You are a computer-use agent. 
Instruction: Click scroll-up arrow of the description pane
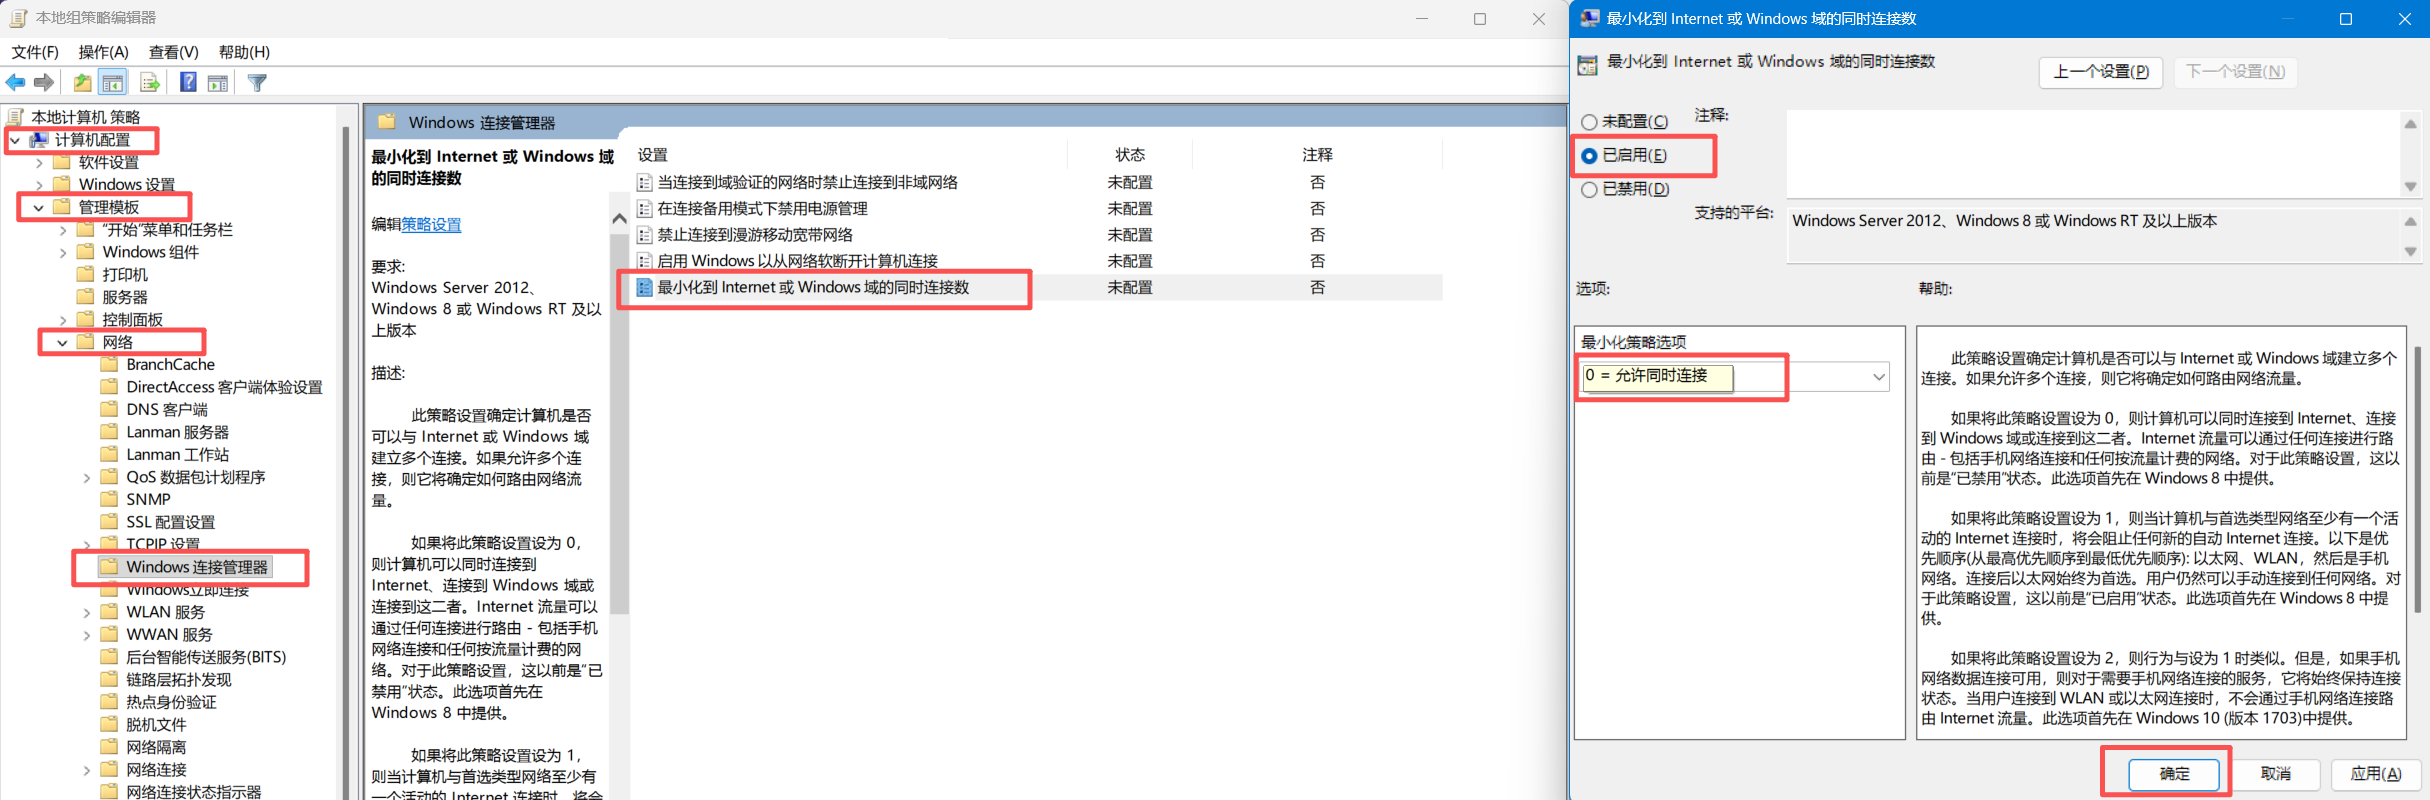pyautogui.click(x=619, y=218)
